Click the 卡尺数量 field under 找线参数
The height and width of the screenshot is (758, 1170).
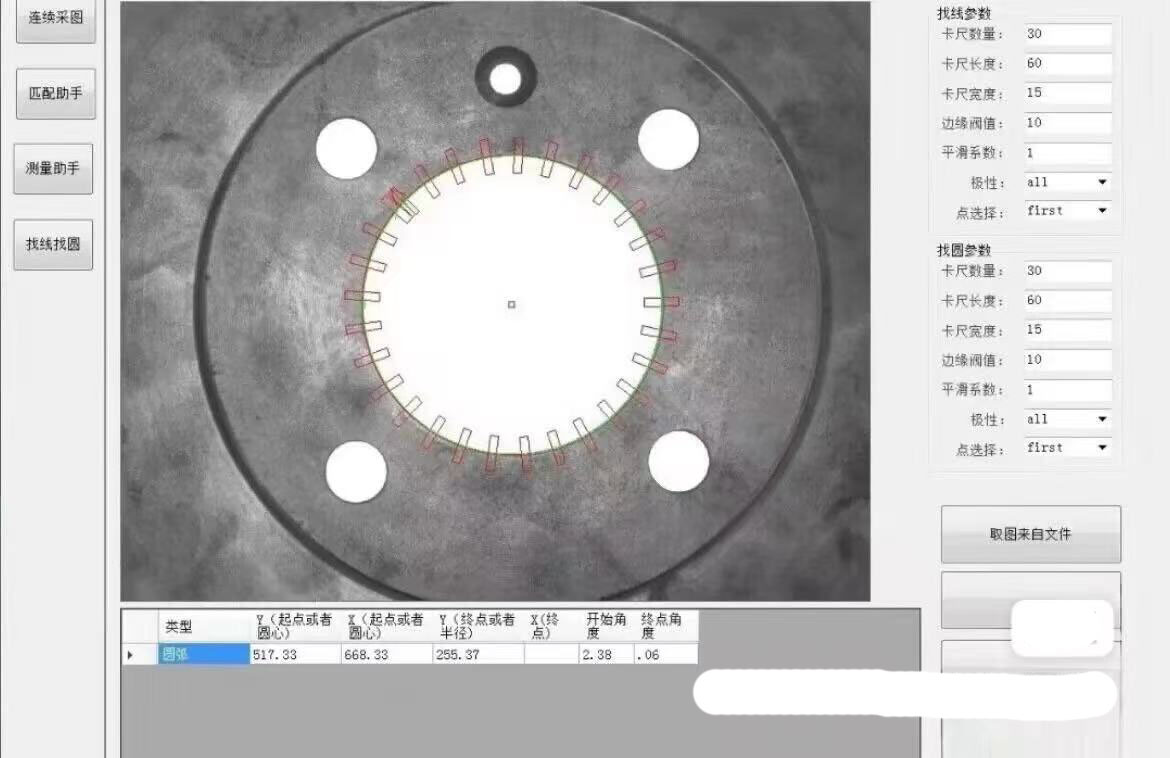coord(1067,34)
